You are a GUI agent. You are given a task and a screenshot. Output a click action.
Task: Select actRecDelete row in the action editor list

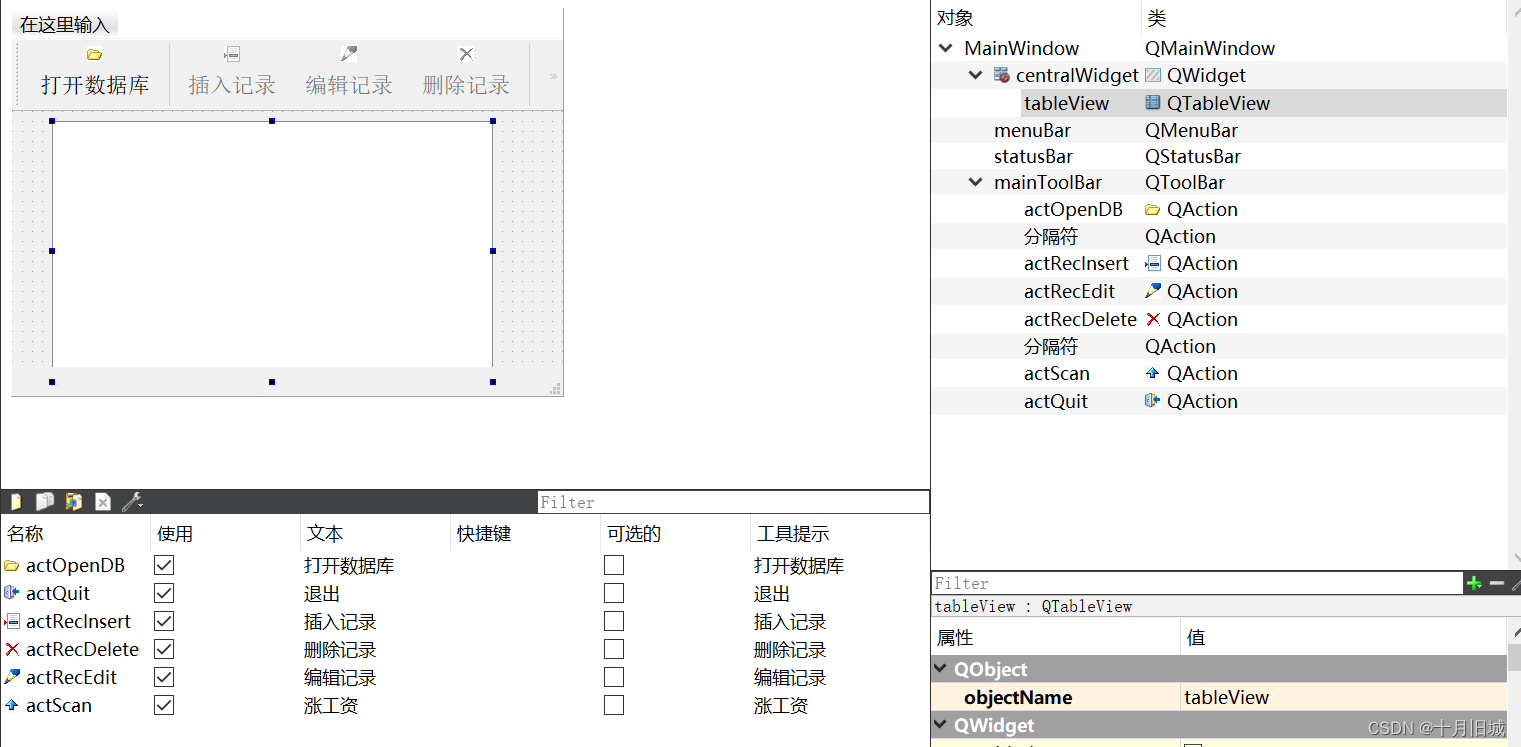[x=465, y=649]
